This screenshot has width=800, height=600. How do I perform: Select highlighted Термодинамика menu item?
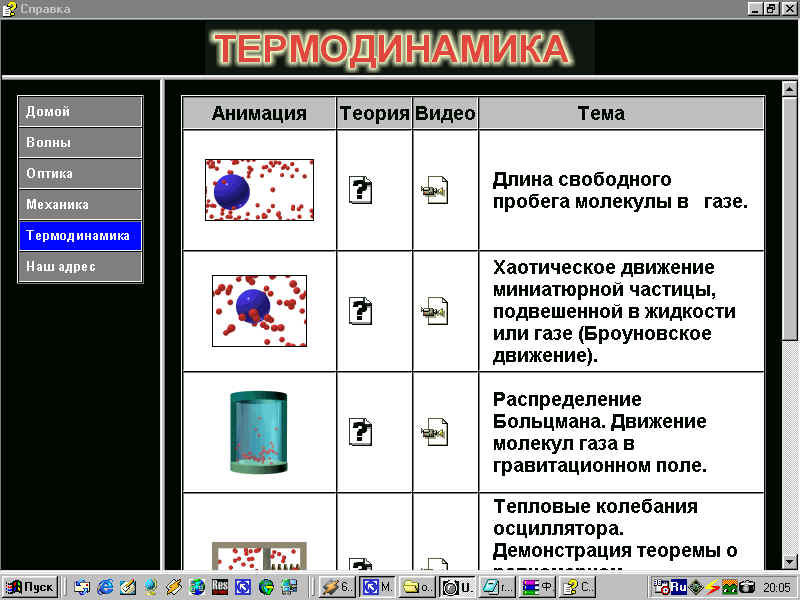pyautogui.click(x=80, y=236)
